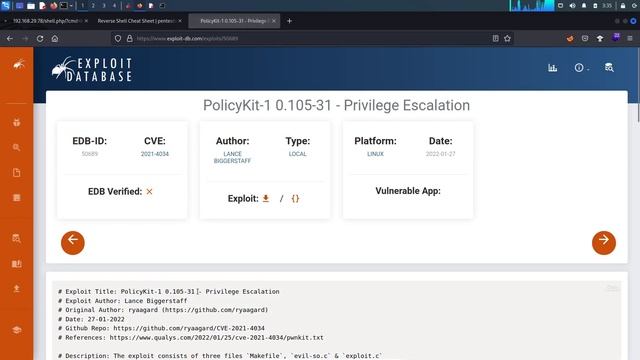Click the tracking protection shield icon

click(118, 38)
